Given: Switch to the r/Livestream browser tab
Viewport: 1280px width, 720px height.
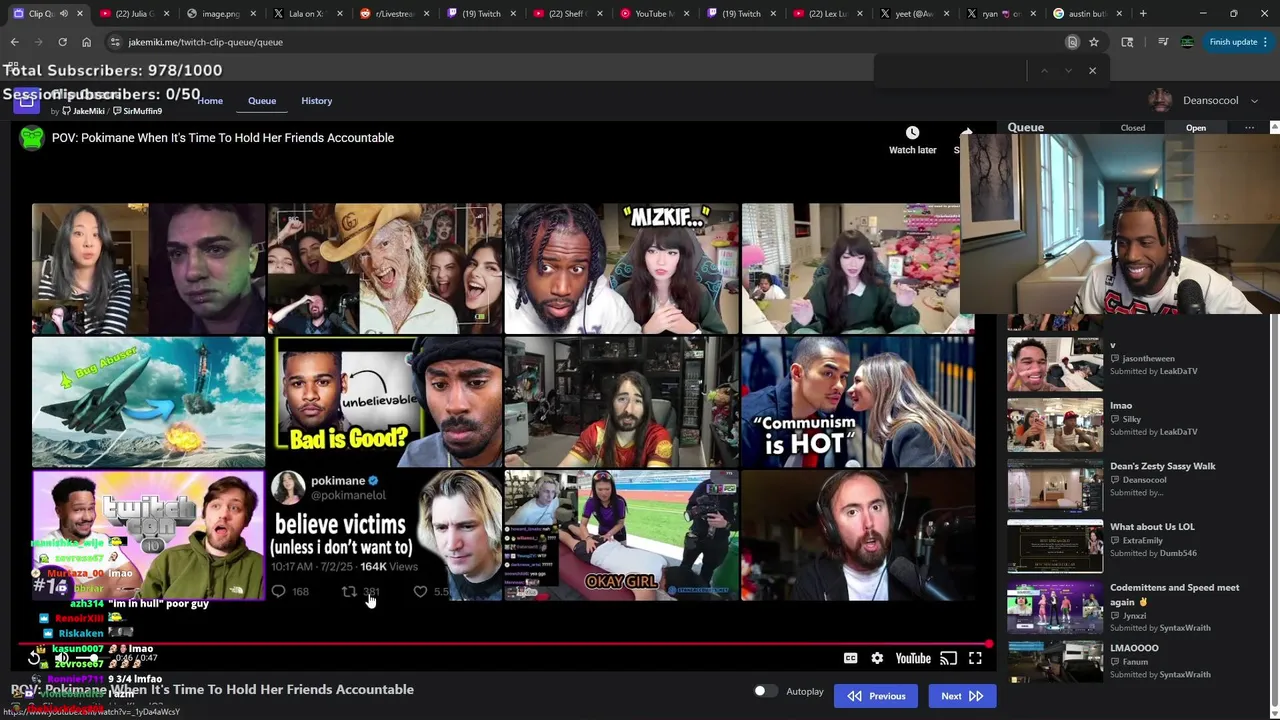Looking at the screenshot, I should 394,14.
